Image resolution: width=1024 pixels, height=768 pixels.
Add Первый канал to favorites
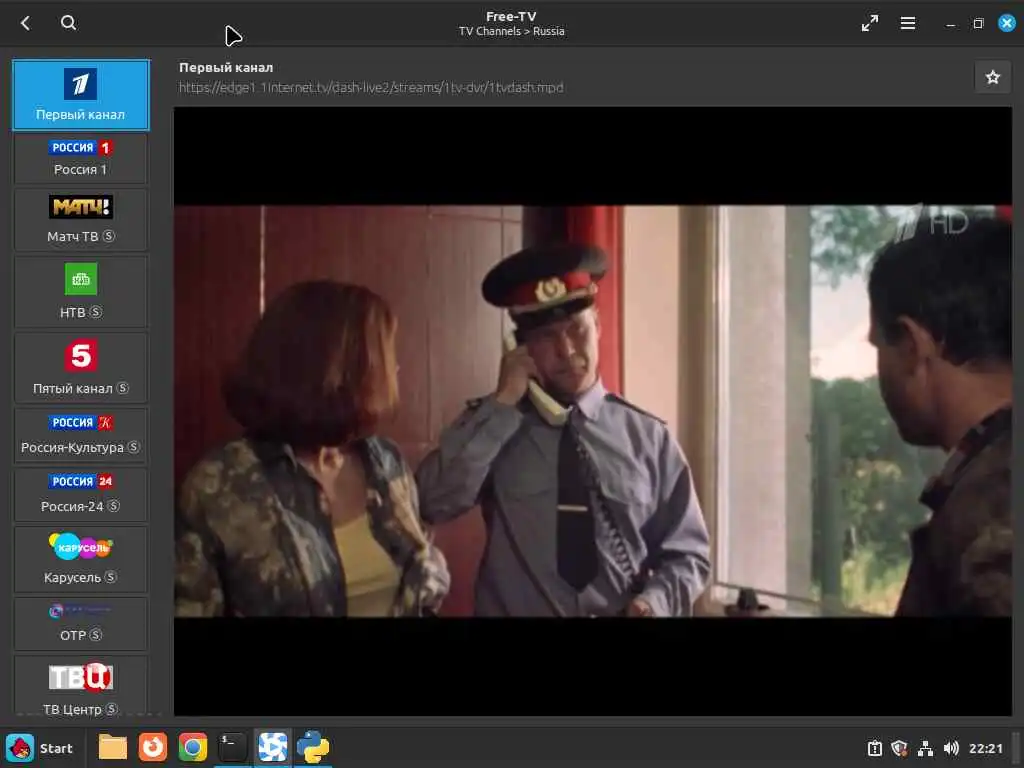(992, 77)
